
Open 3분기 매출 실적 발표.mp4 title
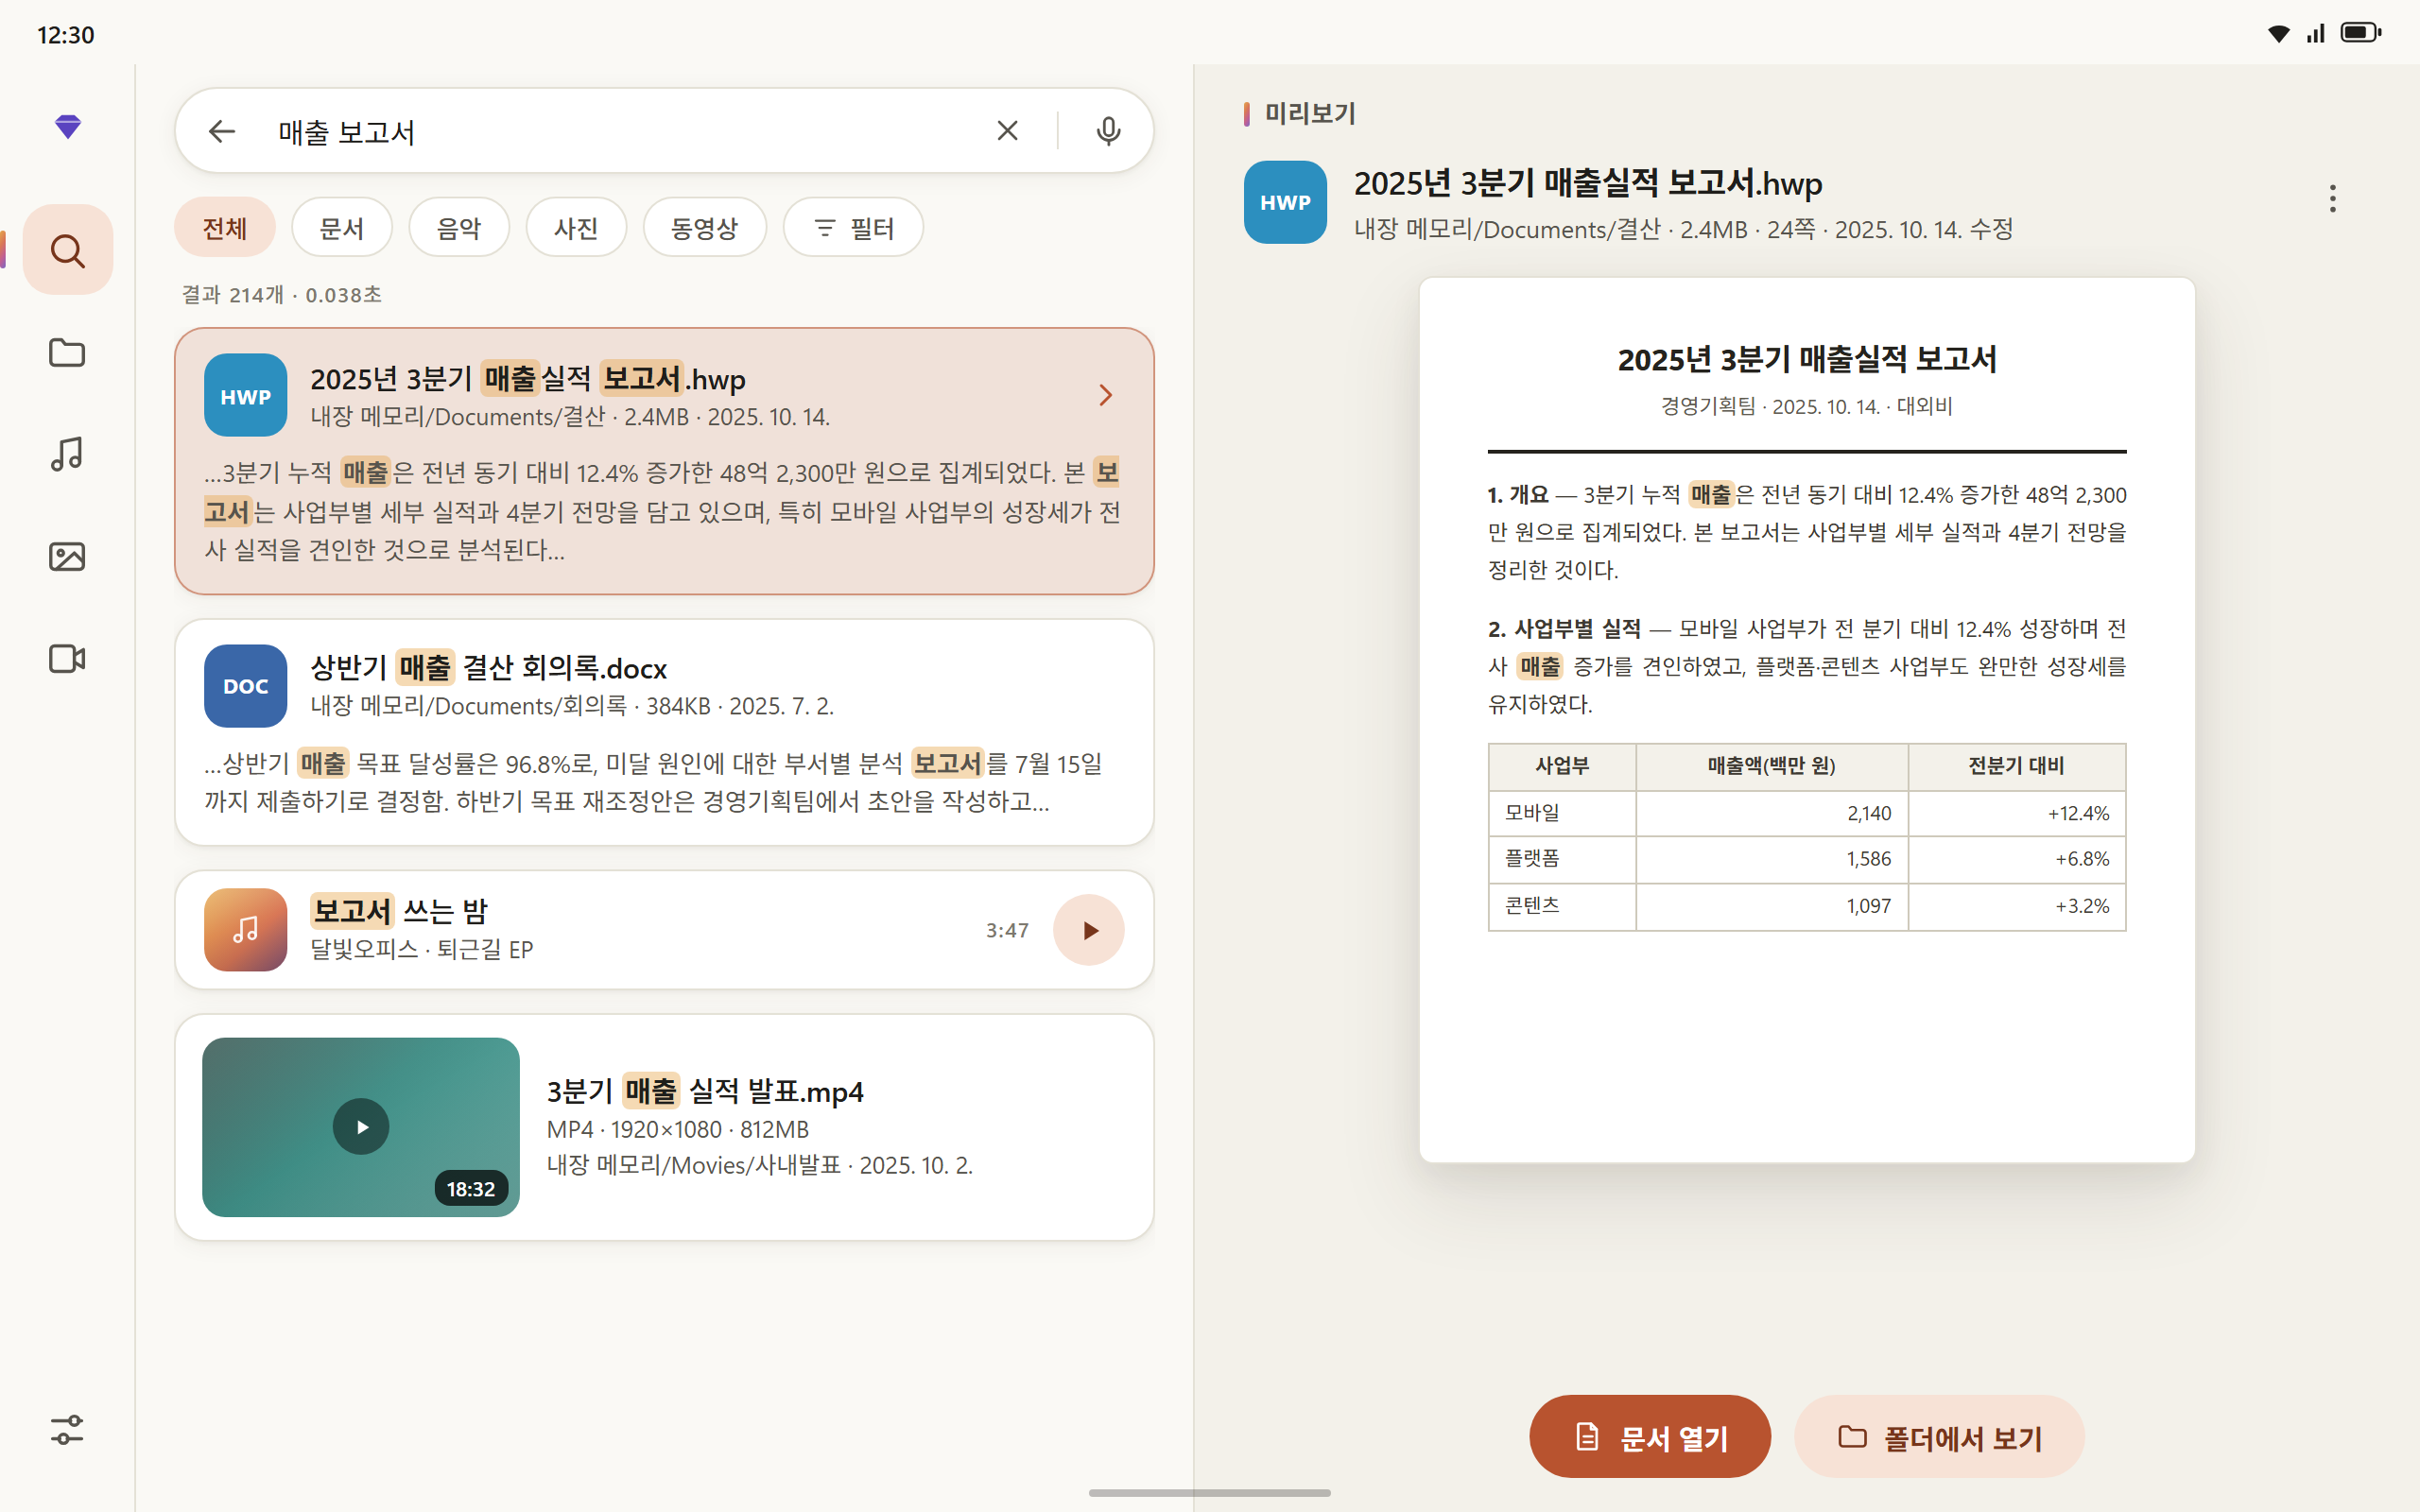click(705, 1091)
